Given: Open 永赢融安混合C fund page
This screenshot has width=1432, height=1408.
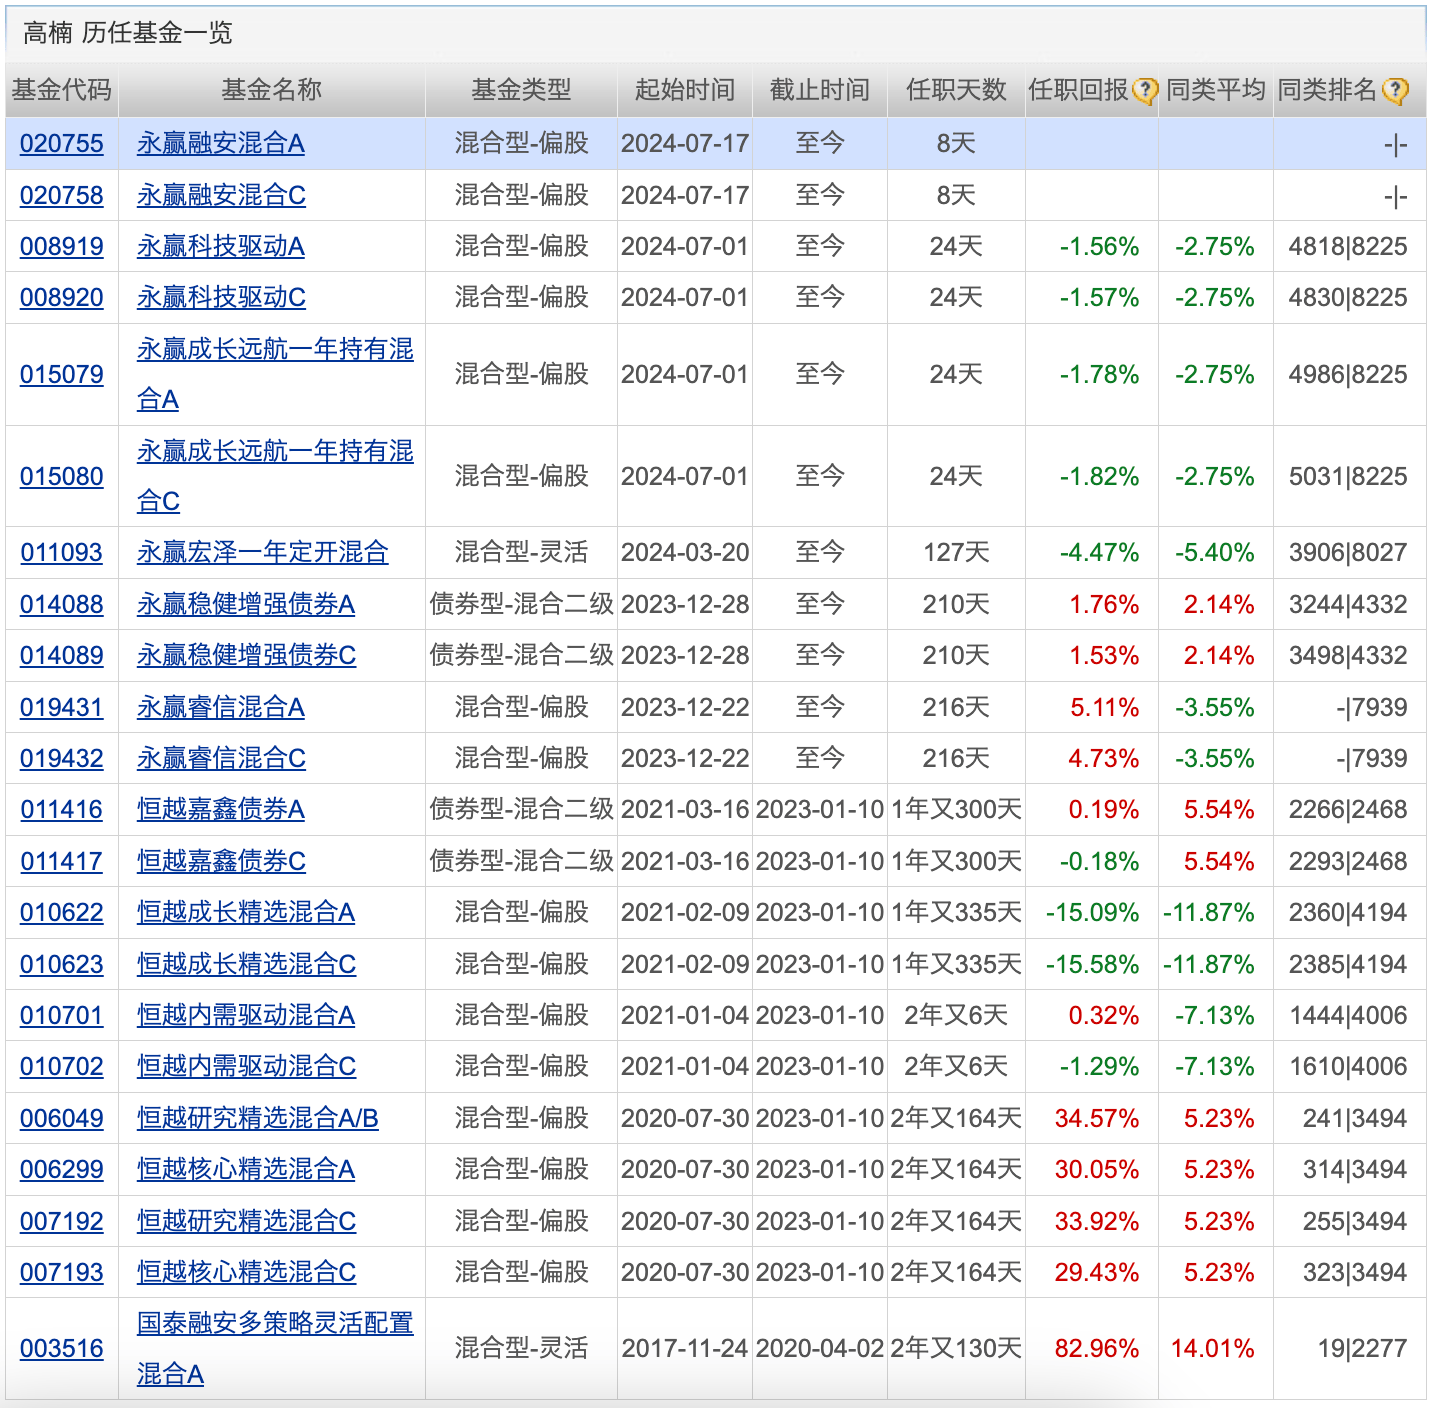Looking at the screenshot, I should point(221,195).
